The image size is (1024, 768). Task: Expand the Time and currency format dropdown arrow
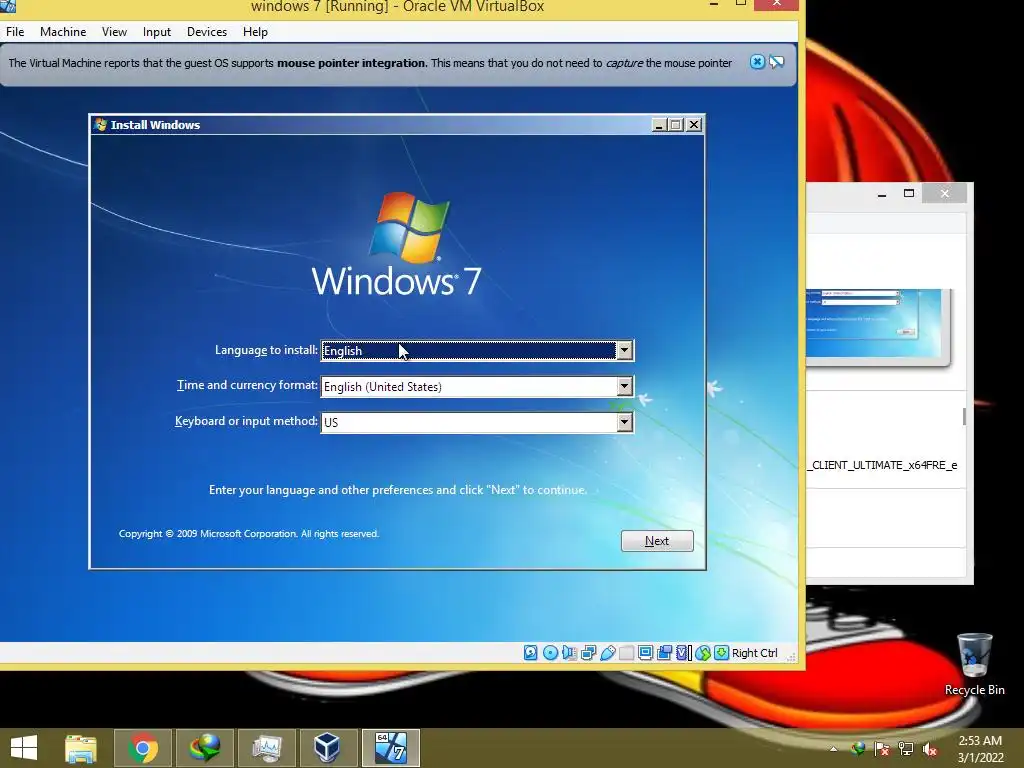[624, 387]
